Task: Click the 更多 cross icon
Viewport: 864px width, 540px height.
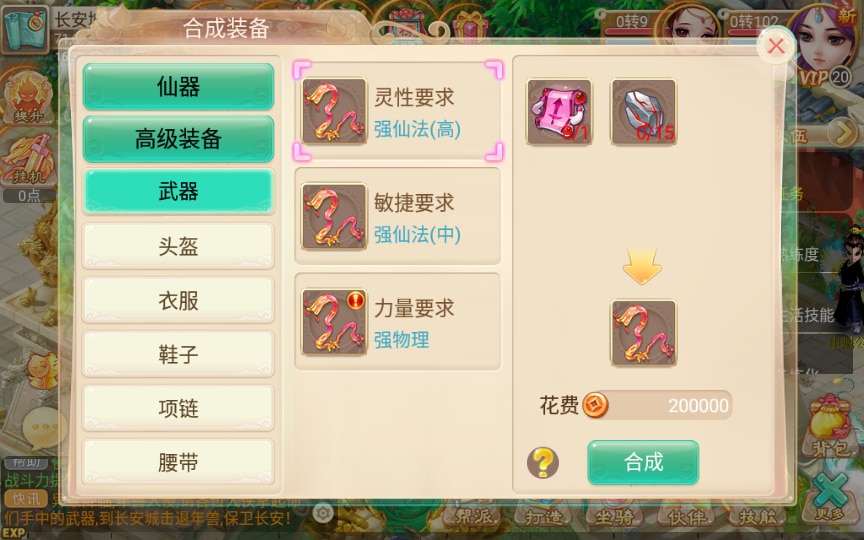Action: [831, 496]
